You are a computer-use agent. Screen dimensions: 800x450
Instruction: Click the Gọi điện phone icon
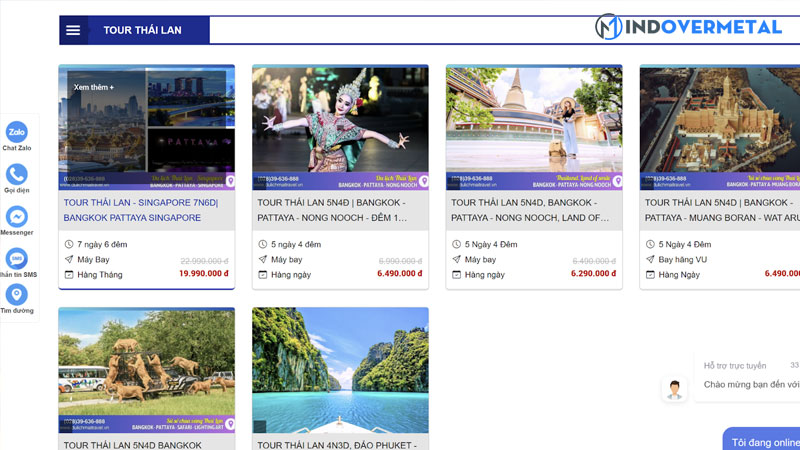(17, 174)
